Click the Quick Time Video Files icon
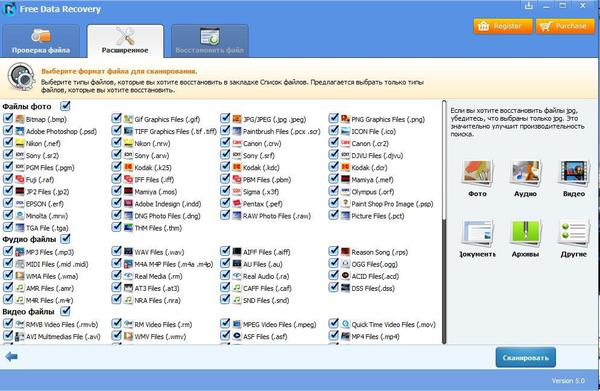 point(346,324)
